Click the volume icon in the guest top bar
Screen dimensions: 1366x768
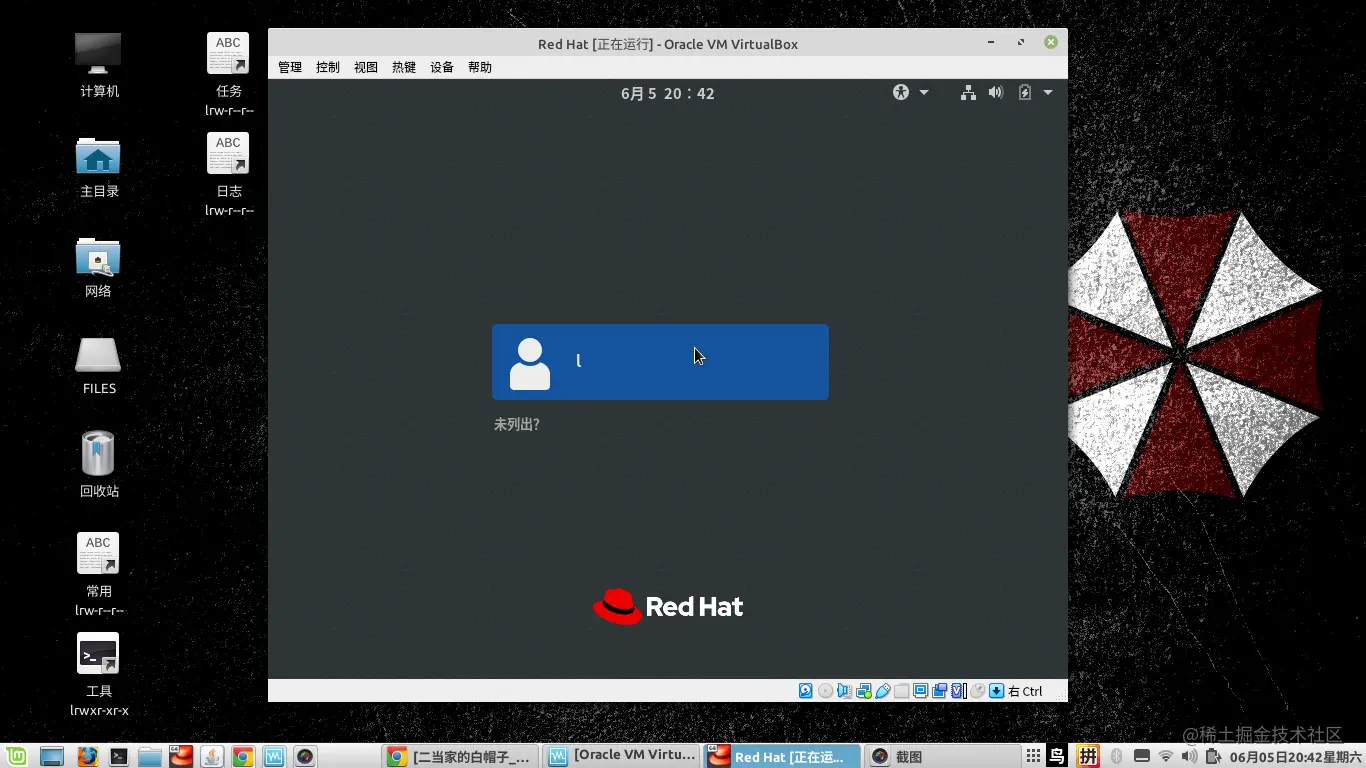pos(996,93)
